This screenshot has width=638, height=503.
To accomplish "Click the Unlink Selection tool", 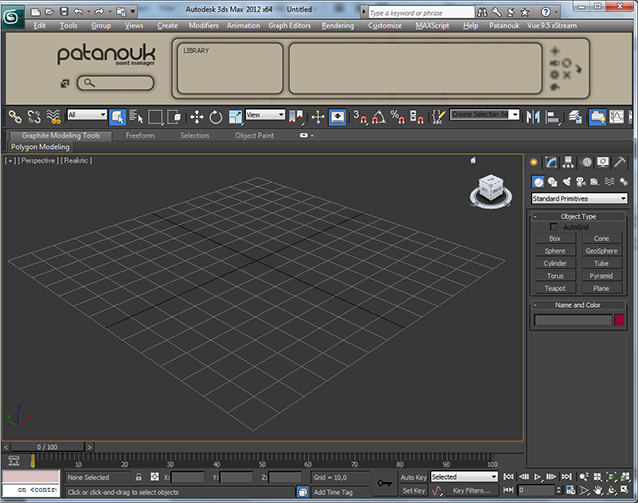I will click(x=34, y=117).
